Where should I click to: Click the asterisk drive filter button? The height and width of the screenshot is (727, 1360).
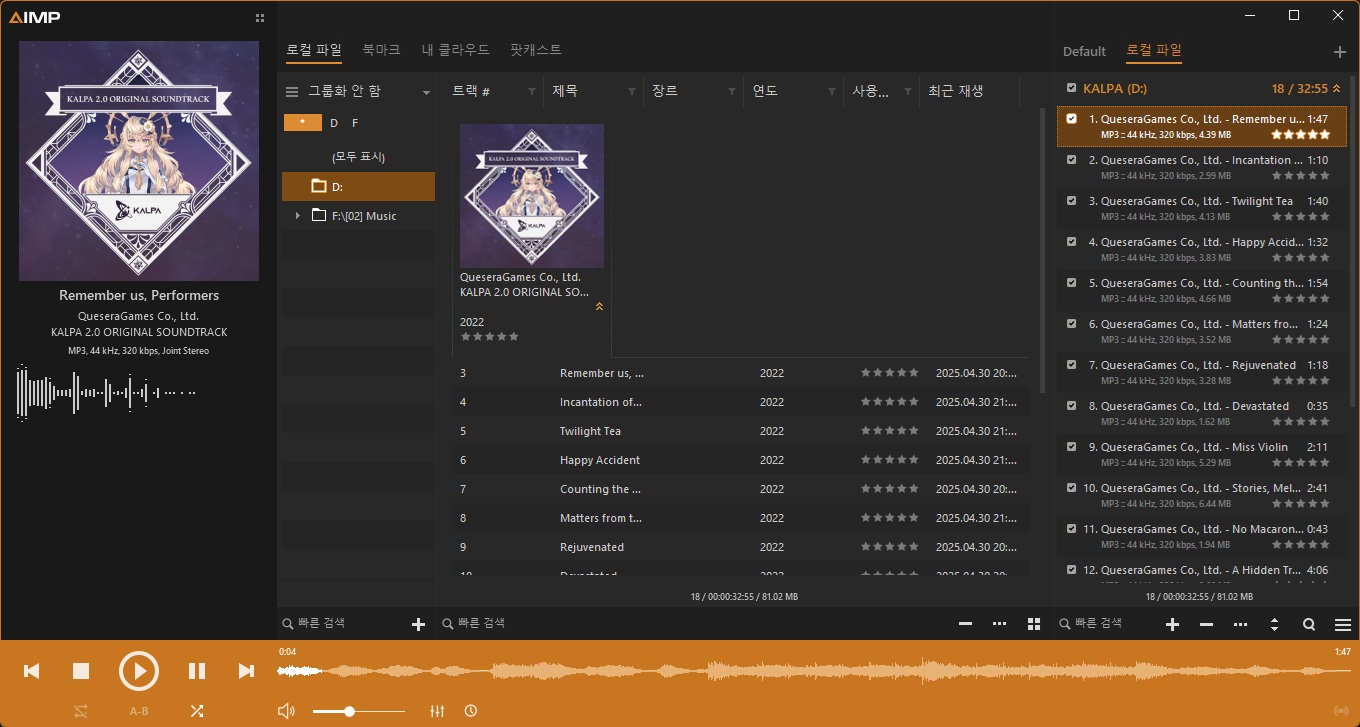pos(303,123)
